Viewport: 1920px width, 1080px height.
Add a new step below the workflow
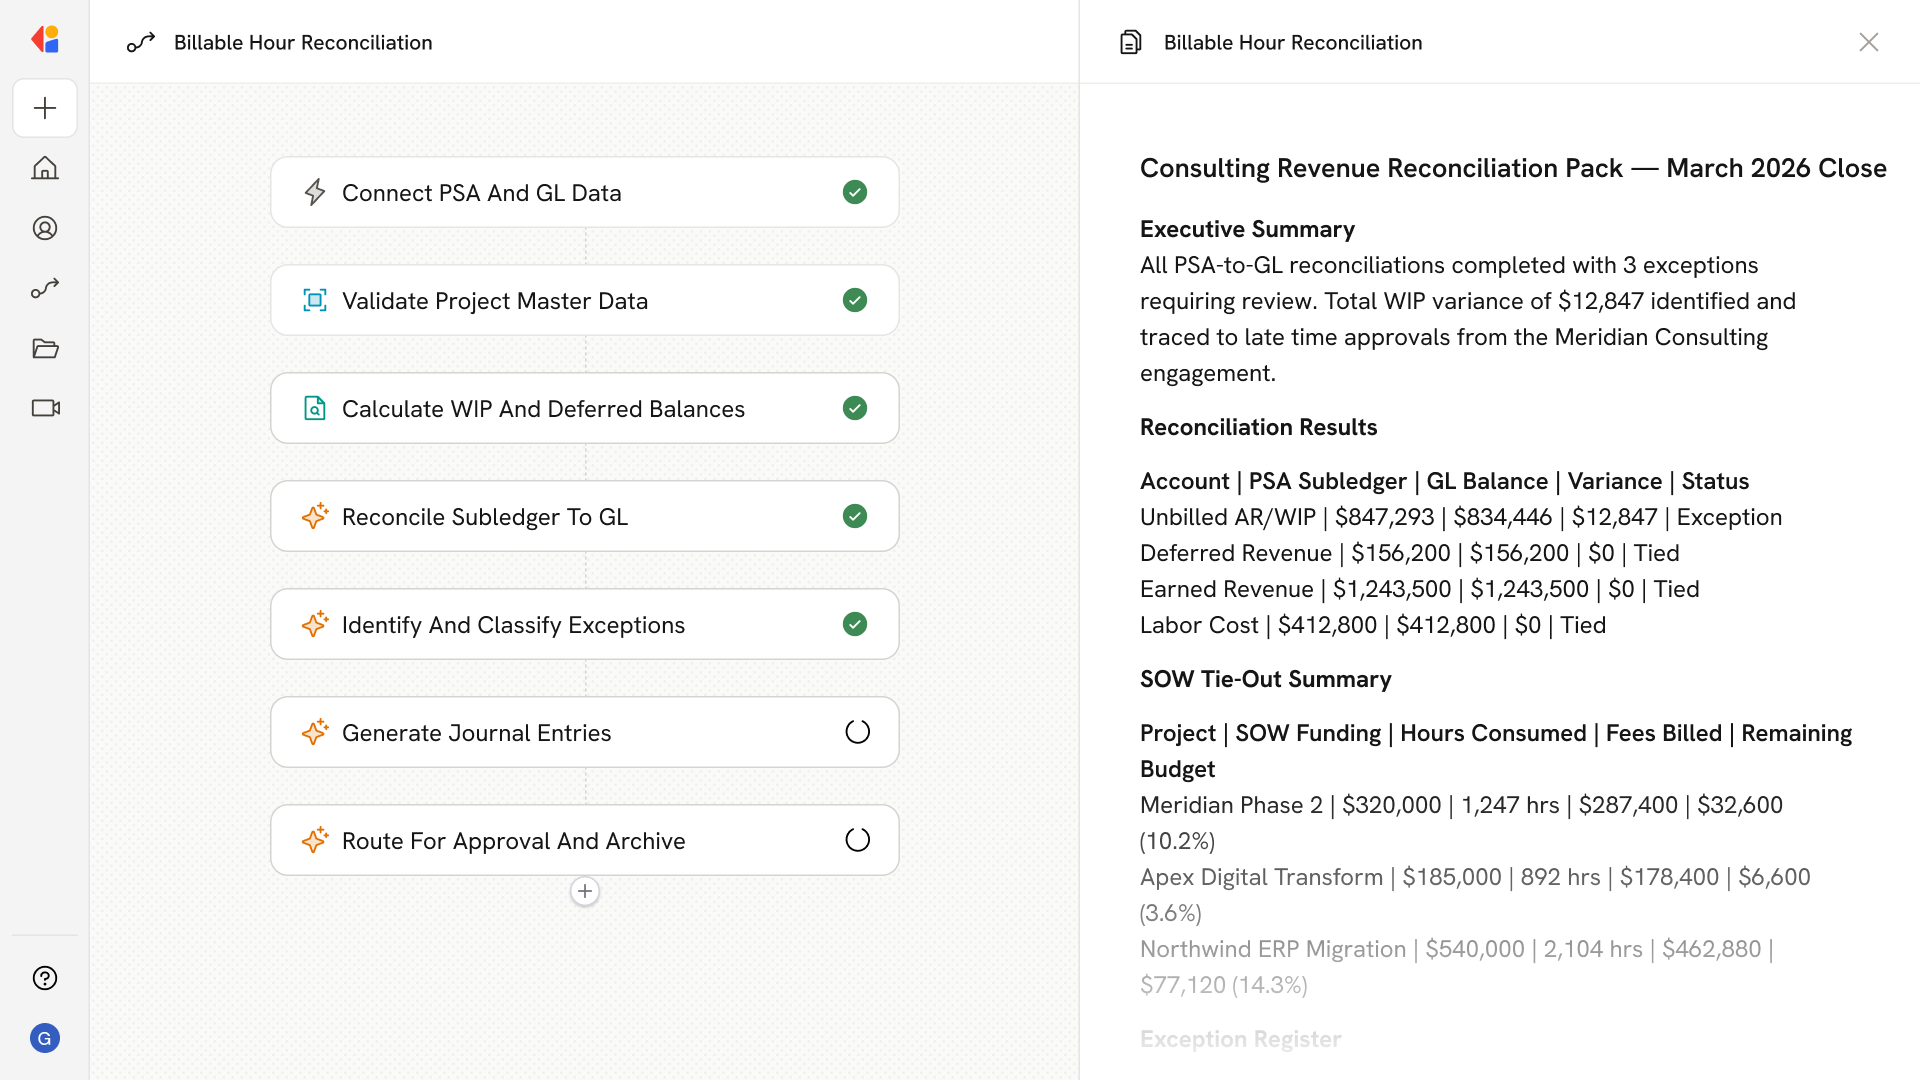coord(585,891)
